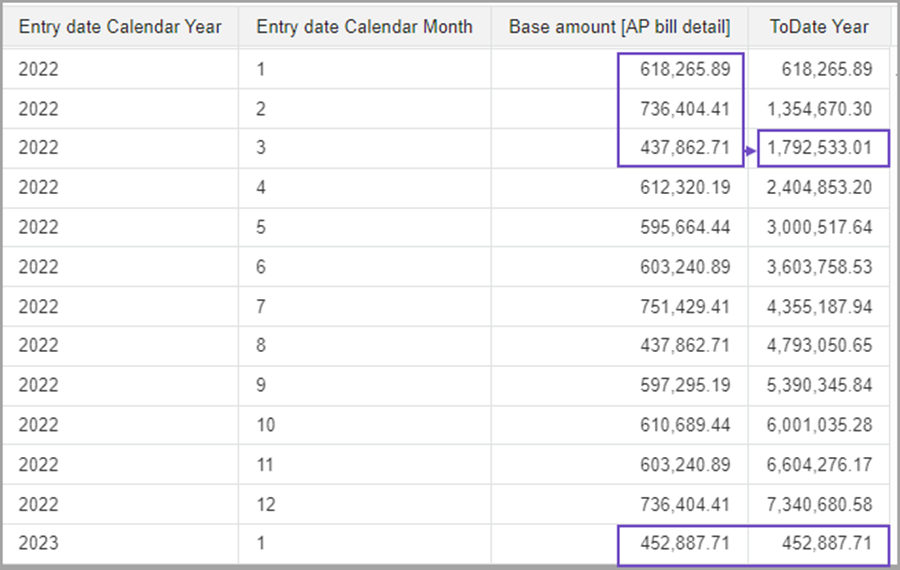
Task: Select the base amount 610,689.44 cell
Action: tap(685, 425)
